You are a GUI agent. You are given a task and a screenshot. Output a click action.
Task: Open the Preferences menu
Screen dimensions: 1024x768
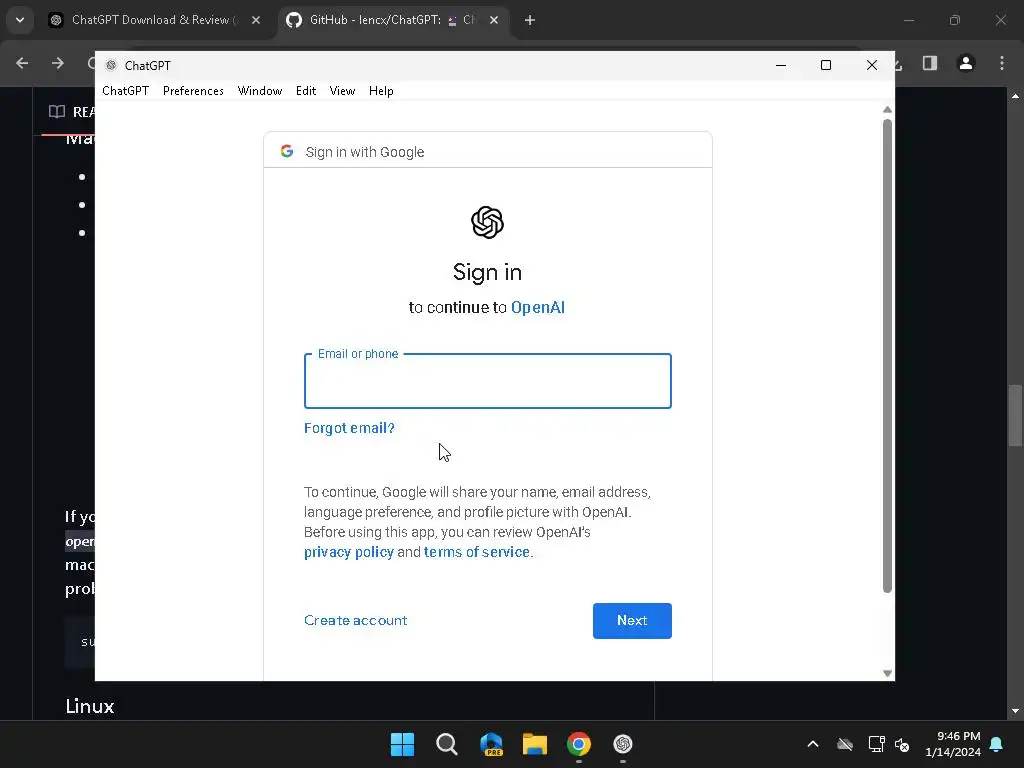pos(193,91)
